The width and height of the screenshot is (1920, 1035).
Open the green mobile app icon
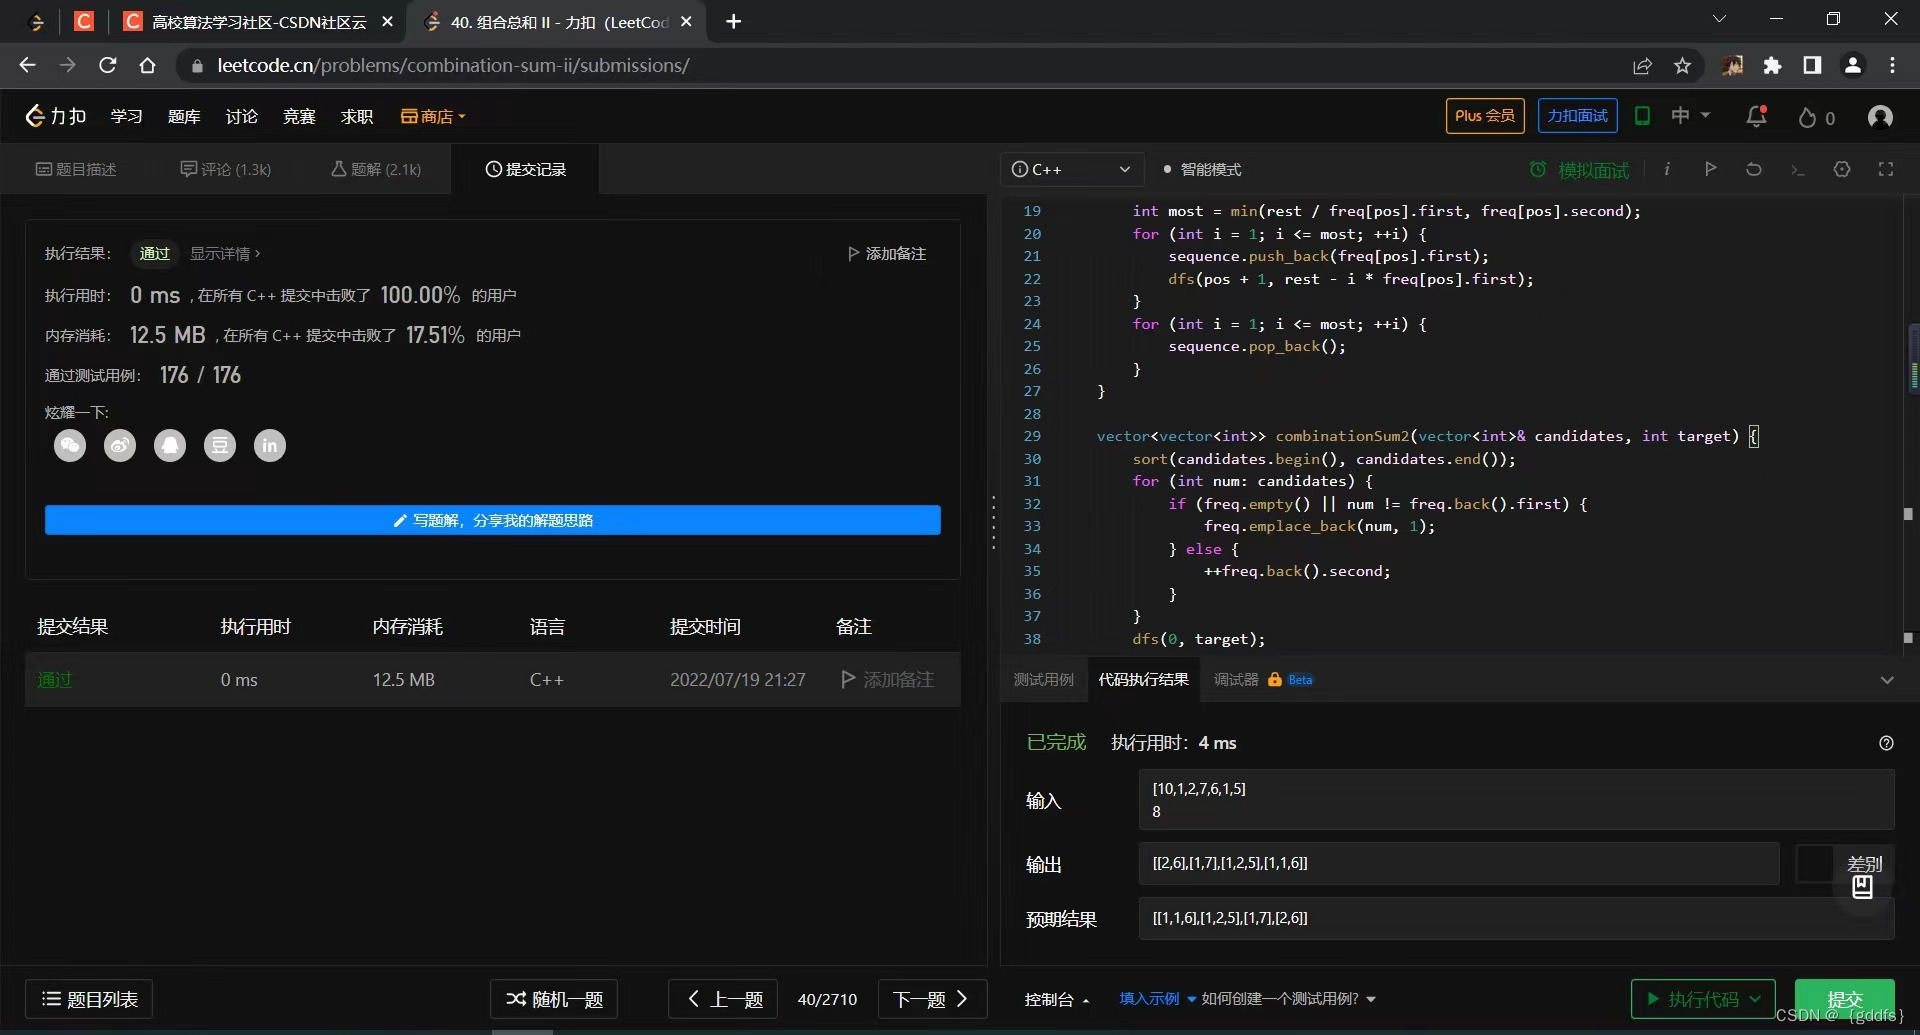click(1642, 116)
